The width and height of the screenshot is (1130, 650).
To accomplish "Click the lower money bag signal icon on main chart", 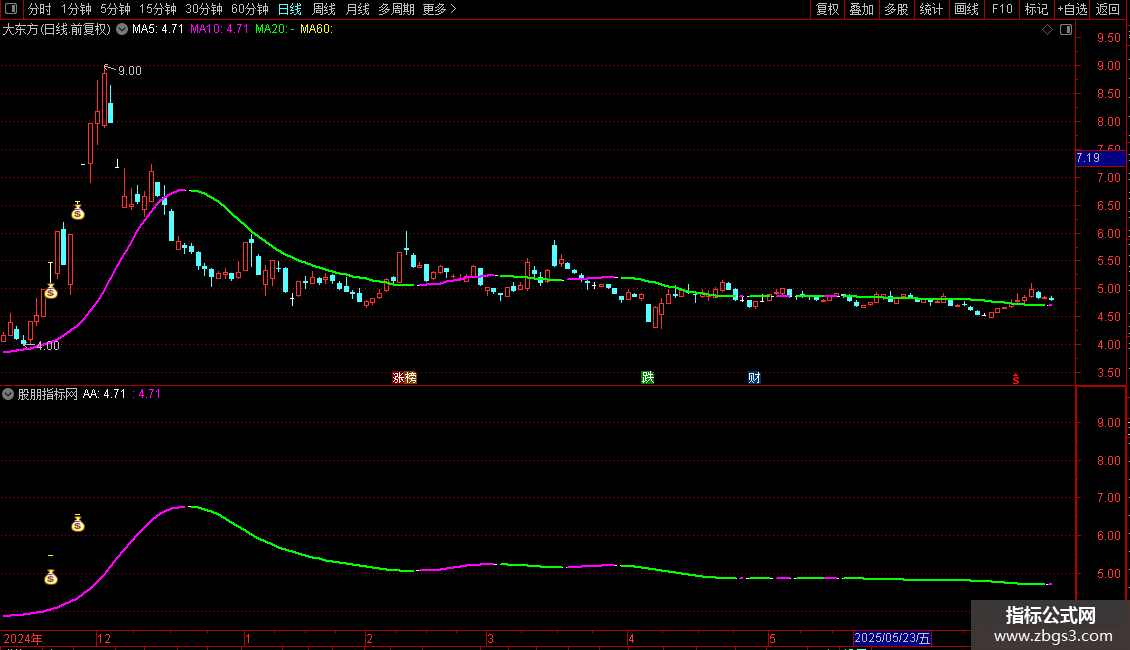I will point(50,291).
